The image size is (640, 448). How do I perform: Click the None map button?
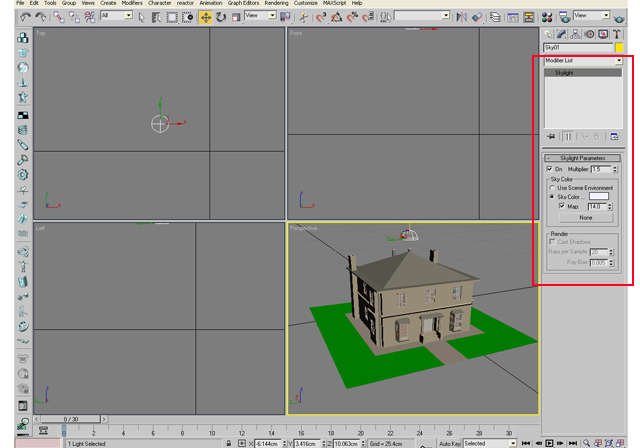pos(587,217)
